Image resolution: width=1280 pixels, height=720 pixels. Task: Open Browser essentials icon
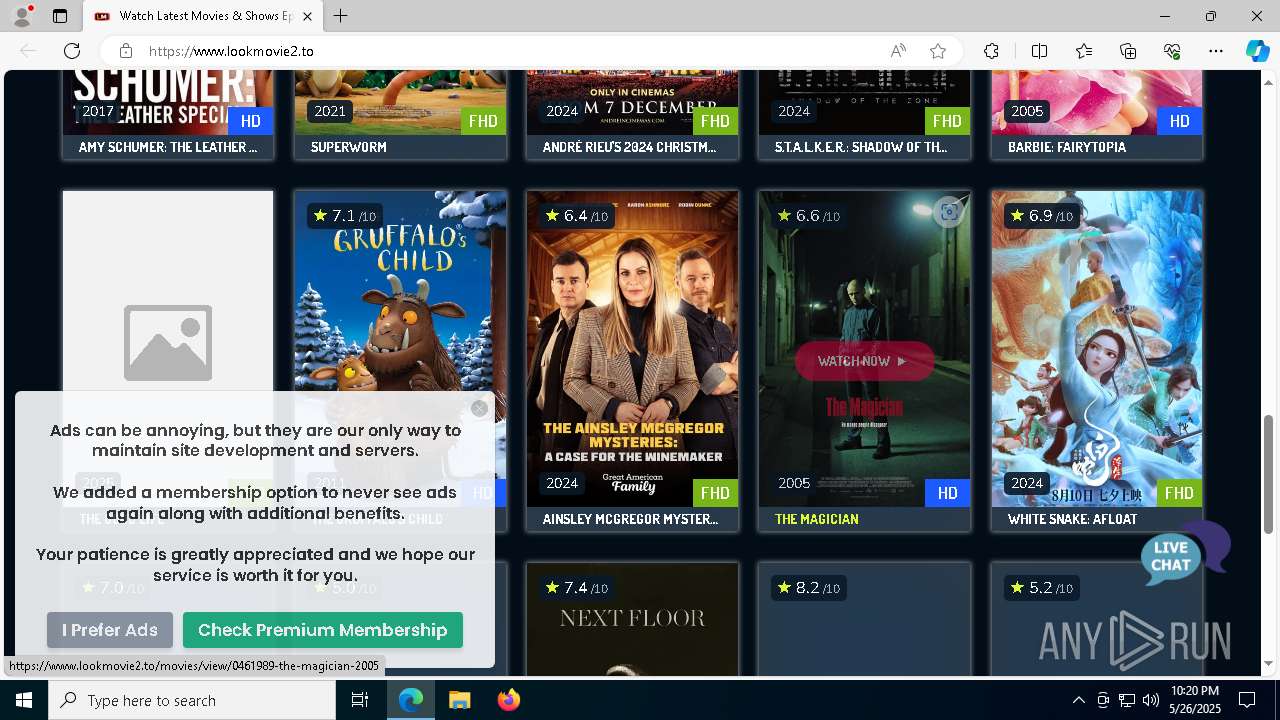point(1172,51)
